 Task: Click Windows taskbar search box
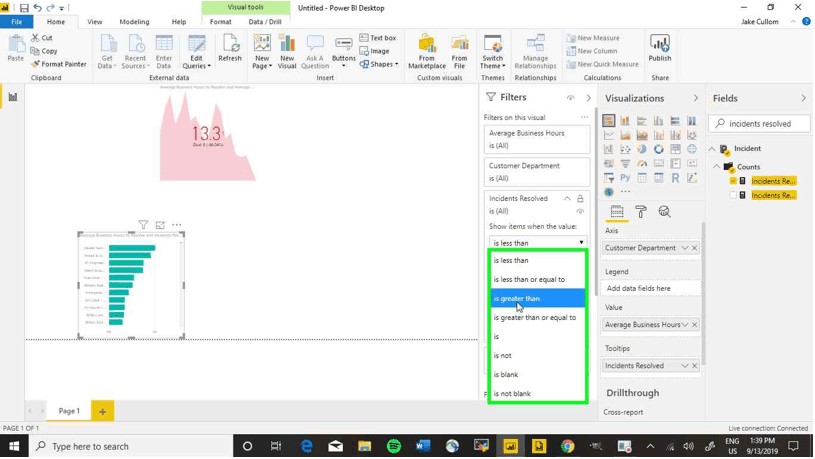(130, 447)
